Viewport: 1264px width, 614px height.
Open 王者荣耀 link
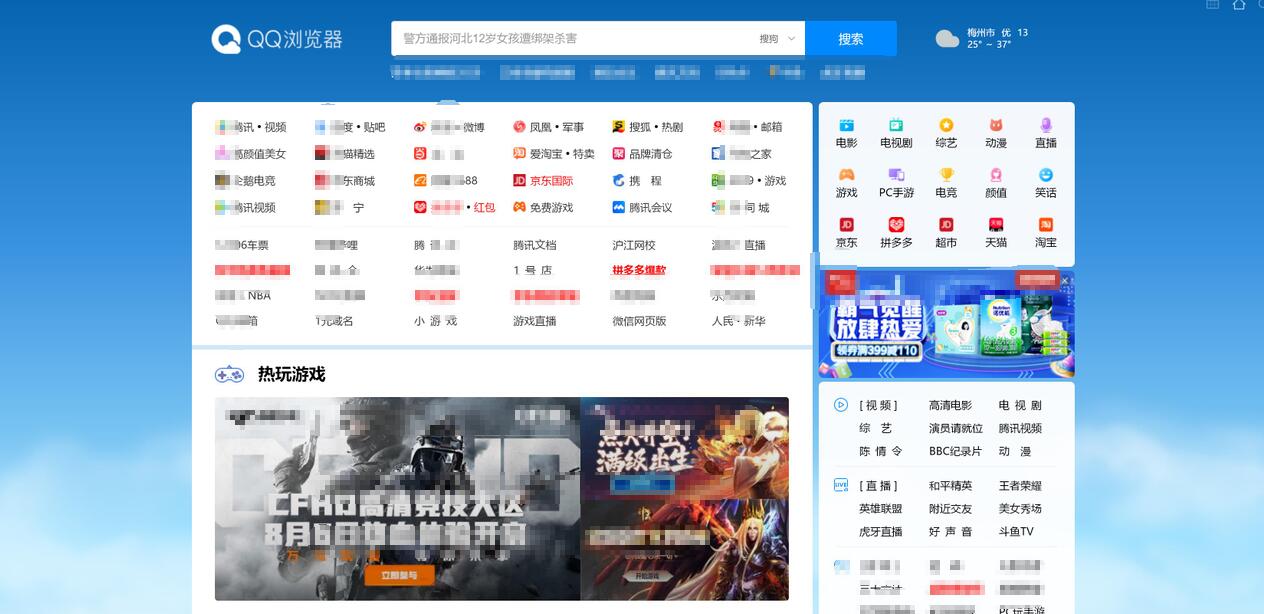click(x=1020, y=485)
